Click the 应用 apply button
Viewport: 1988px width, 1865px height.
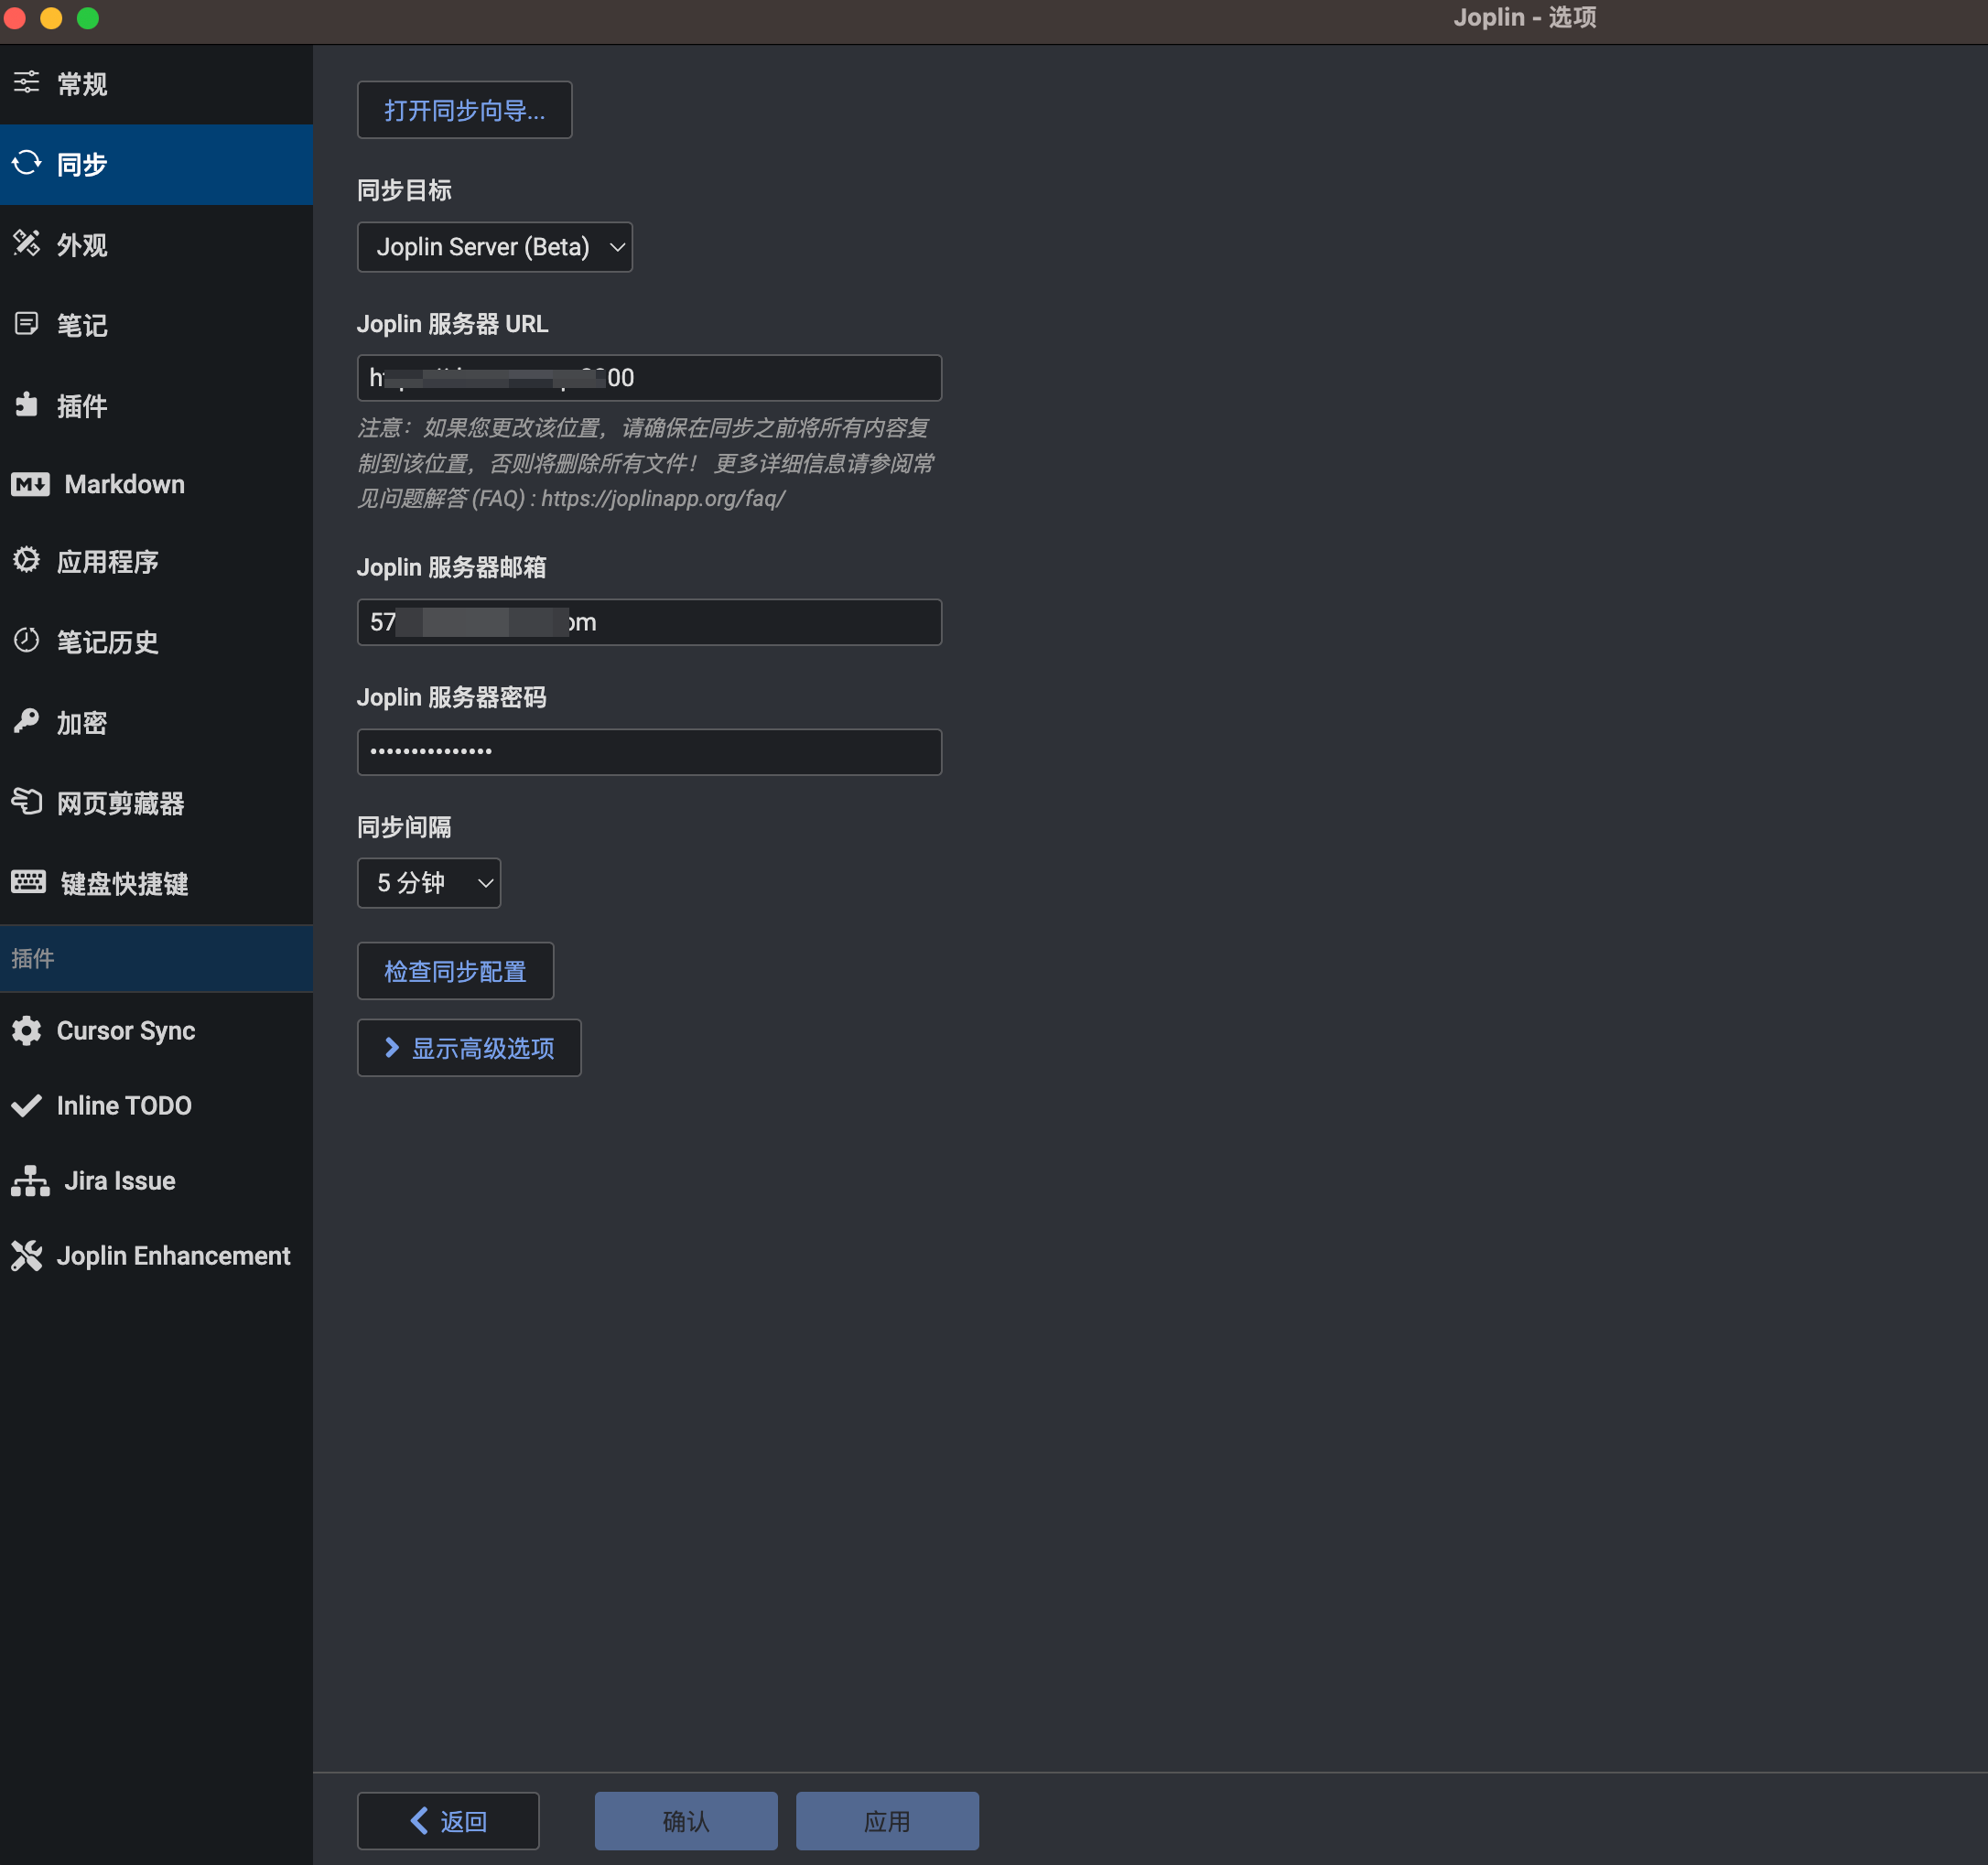(x=887, y=1821)
